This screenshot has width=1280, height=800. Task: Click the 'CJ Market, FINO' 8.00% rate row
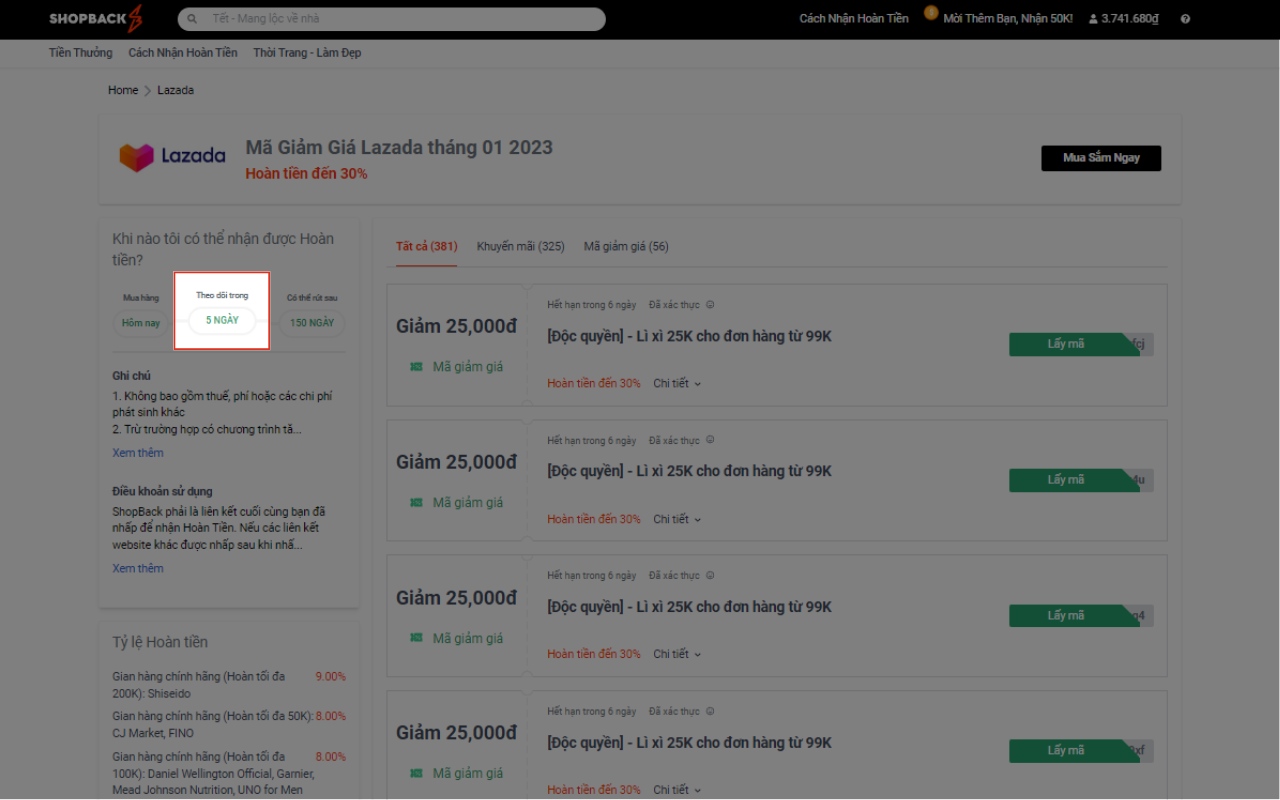(x=229, y=725)
